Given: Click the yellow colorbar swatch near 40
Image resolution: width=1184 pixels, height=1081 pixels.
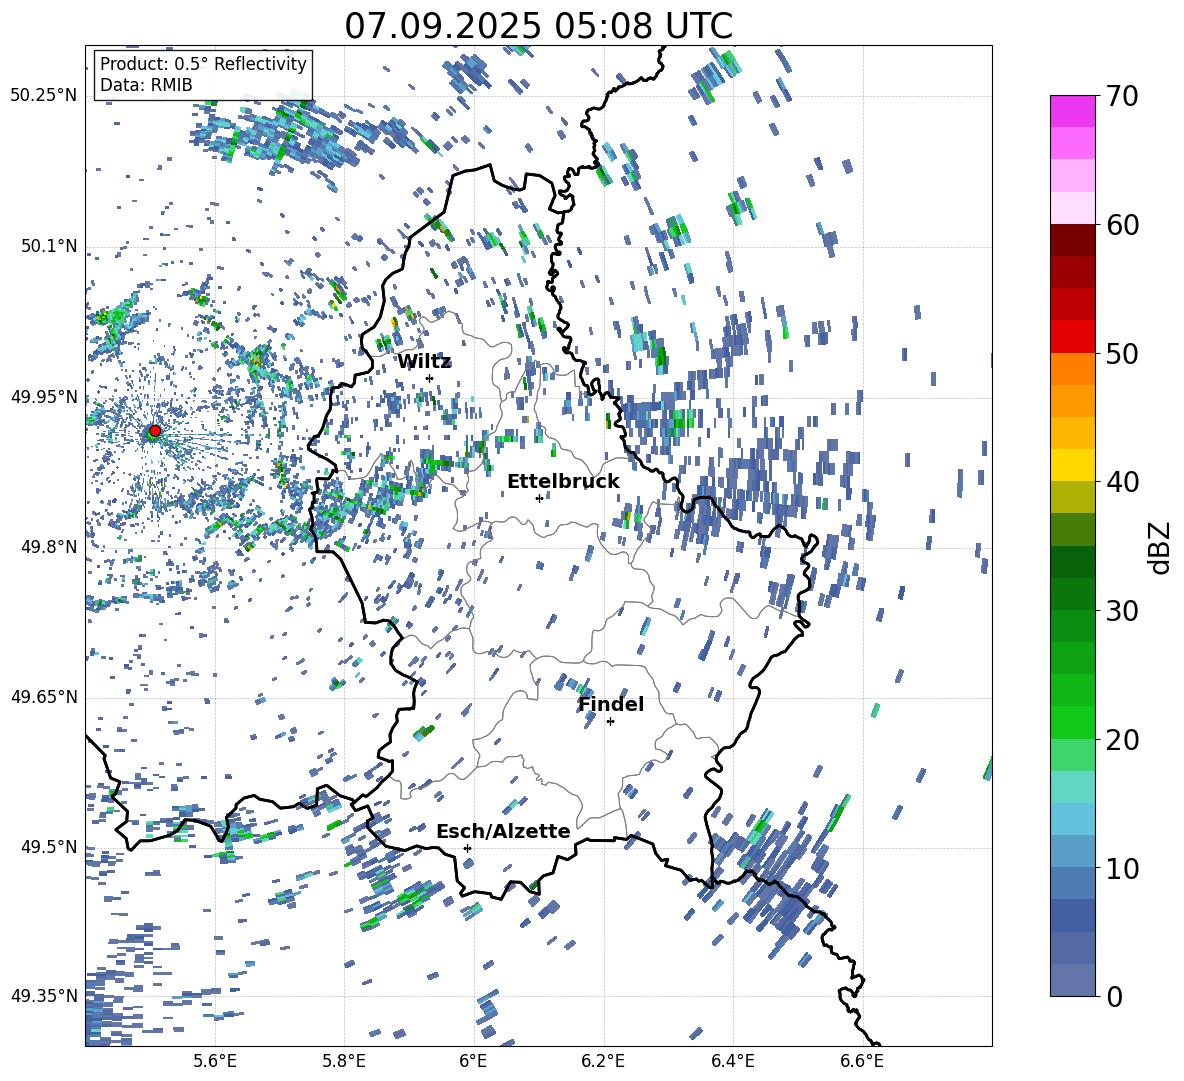Looking at the screenshot, I should coord(1072,465).
